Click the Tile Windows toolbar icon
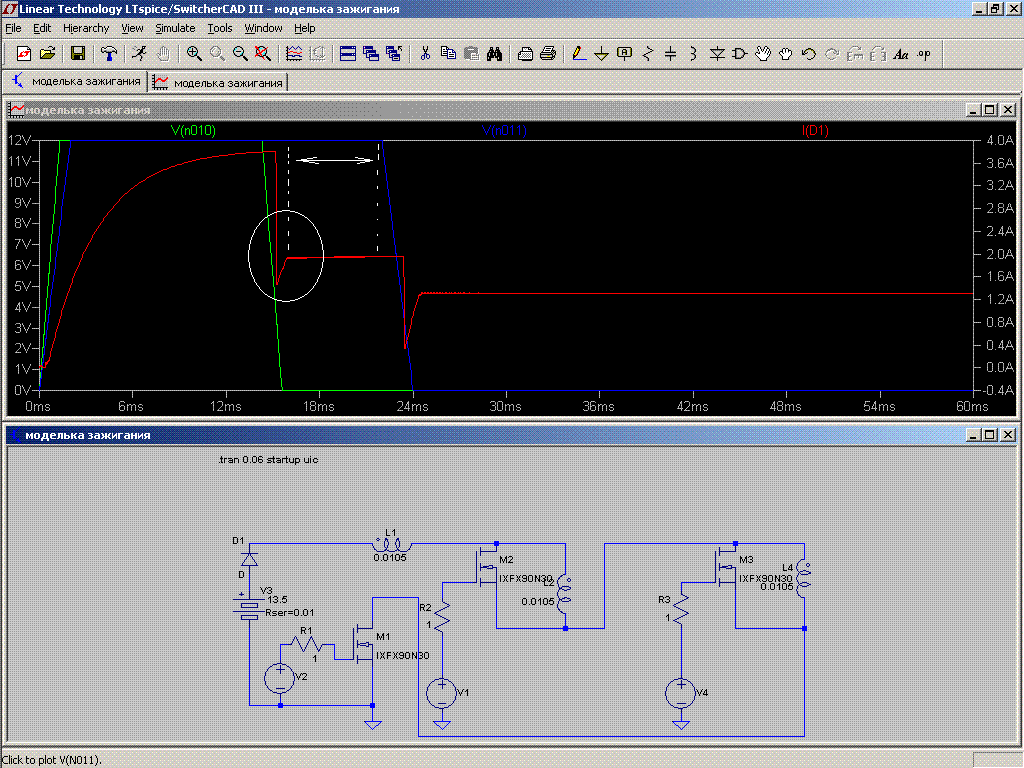Screen dimensions: 1024x768 click(347, 53)
